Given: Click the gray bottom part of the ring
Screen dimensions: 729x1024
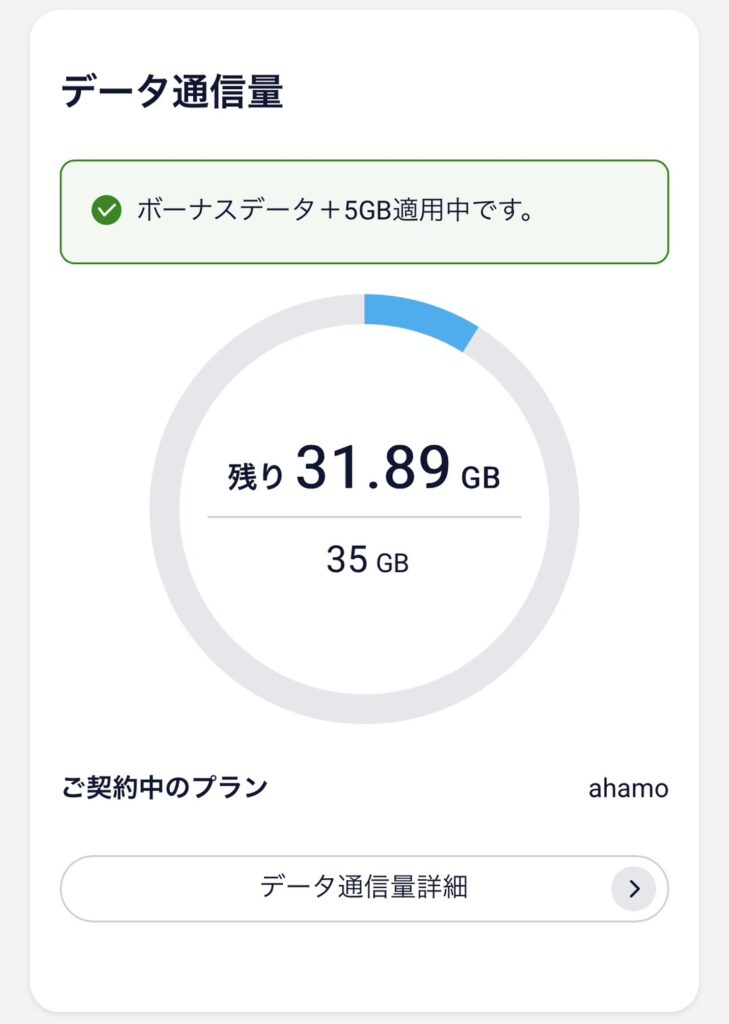Looking at the screenshot, I should pos(364,708).
